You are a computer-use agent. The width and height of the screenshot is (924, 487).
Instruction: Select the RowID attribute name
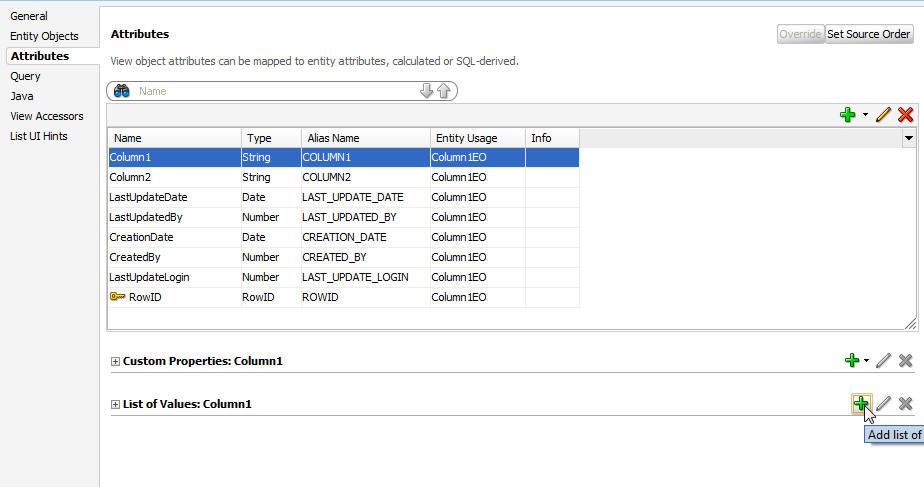click(145, 297)
